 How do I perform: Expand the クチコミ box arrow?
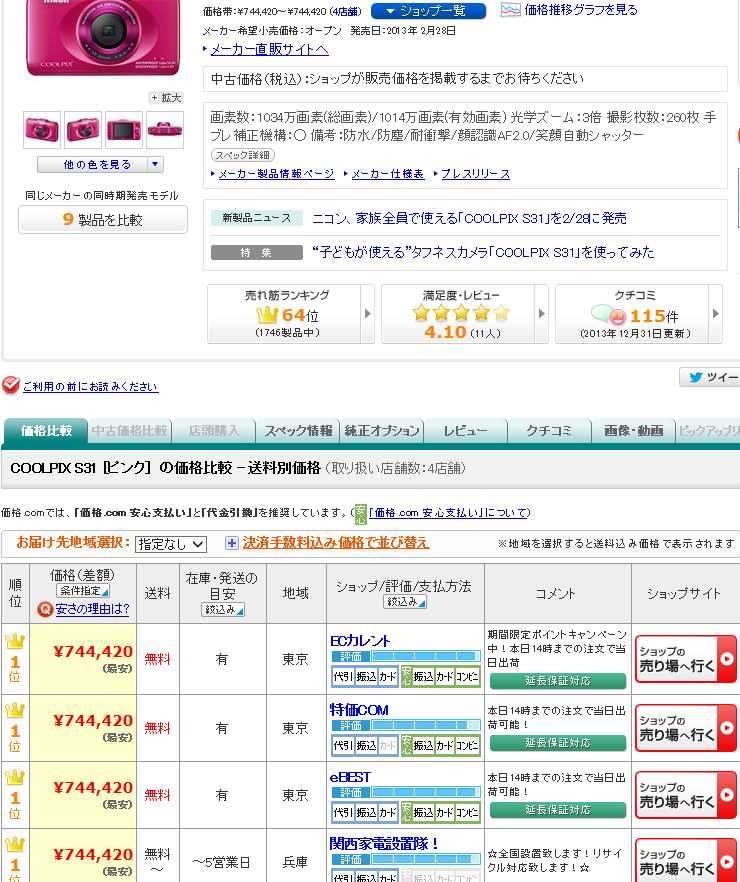pyautogui.click(x=715, y=314)
